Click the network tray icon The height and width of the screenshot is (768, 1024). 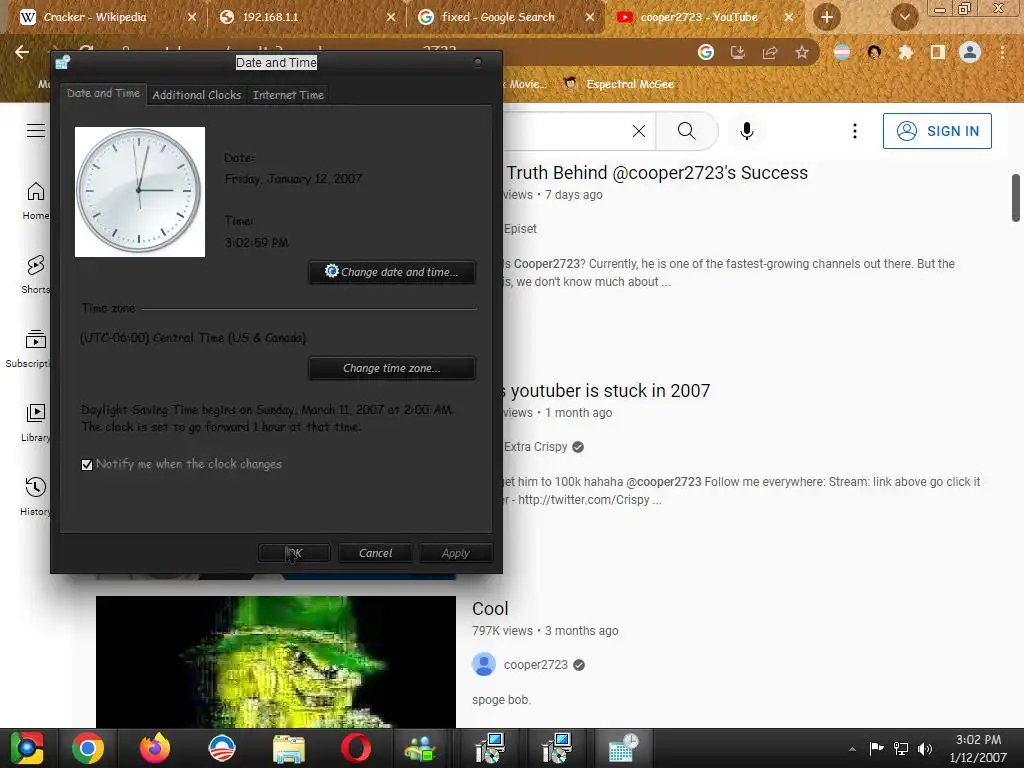tap(901, 749)
